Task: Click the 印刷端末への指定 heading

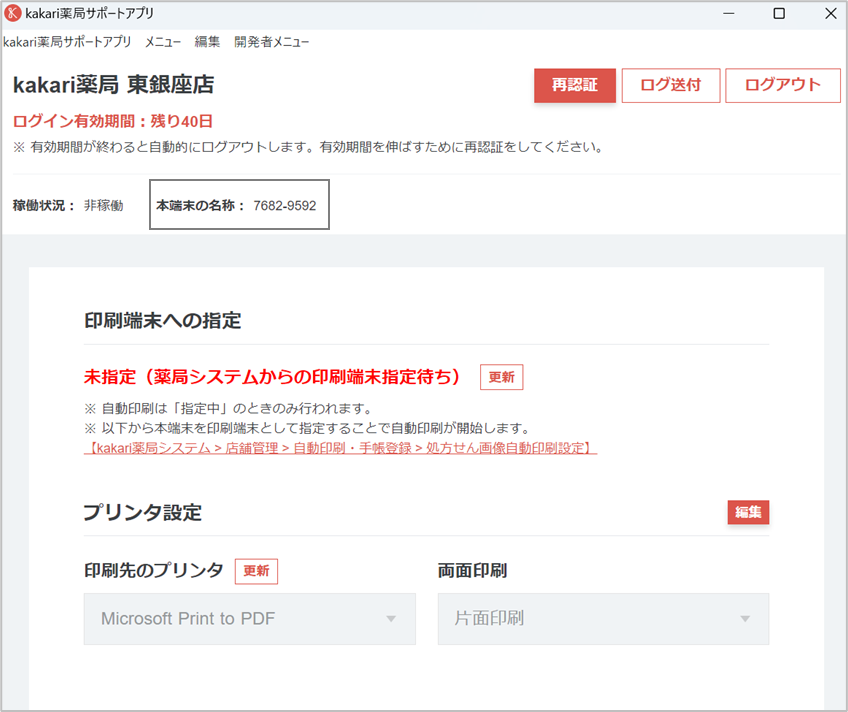Action: pyautogui.click(x=162, y=321)
